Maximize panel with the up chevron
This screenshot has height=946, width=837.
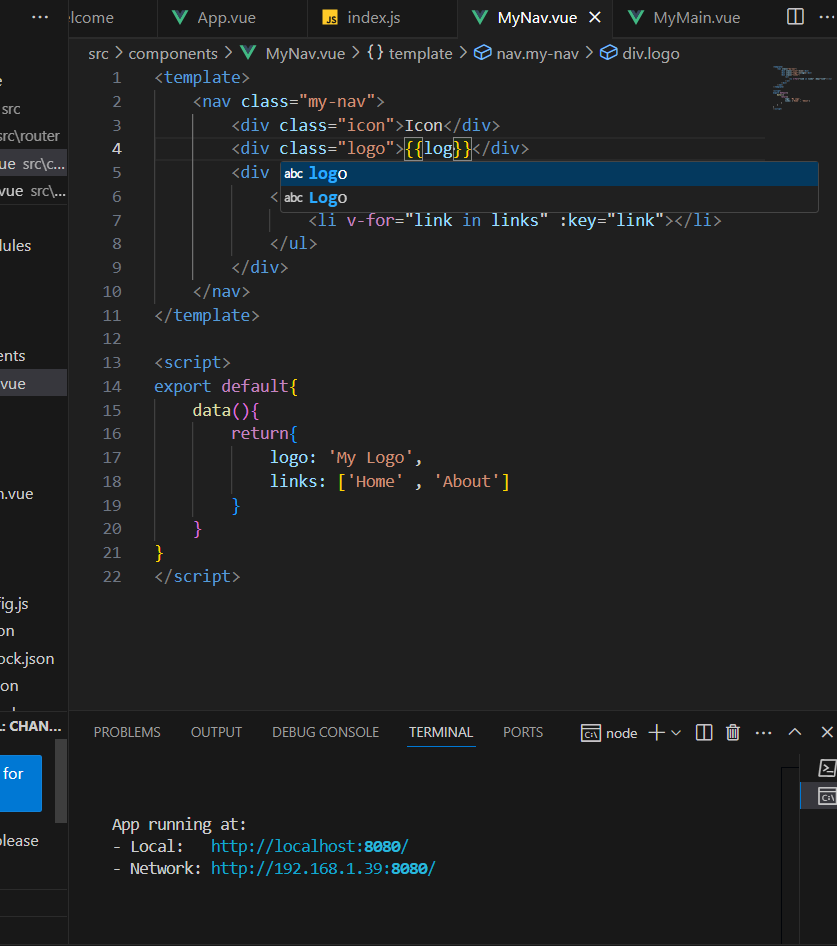[x=795, y=732]
